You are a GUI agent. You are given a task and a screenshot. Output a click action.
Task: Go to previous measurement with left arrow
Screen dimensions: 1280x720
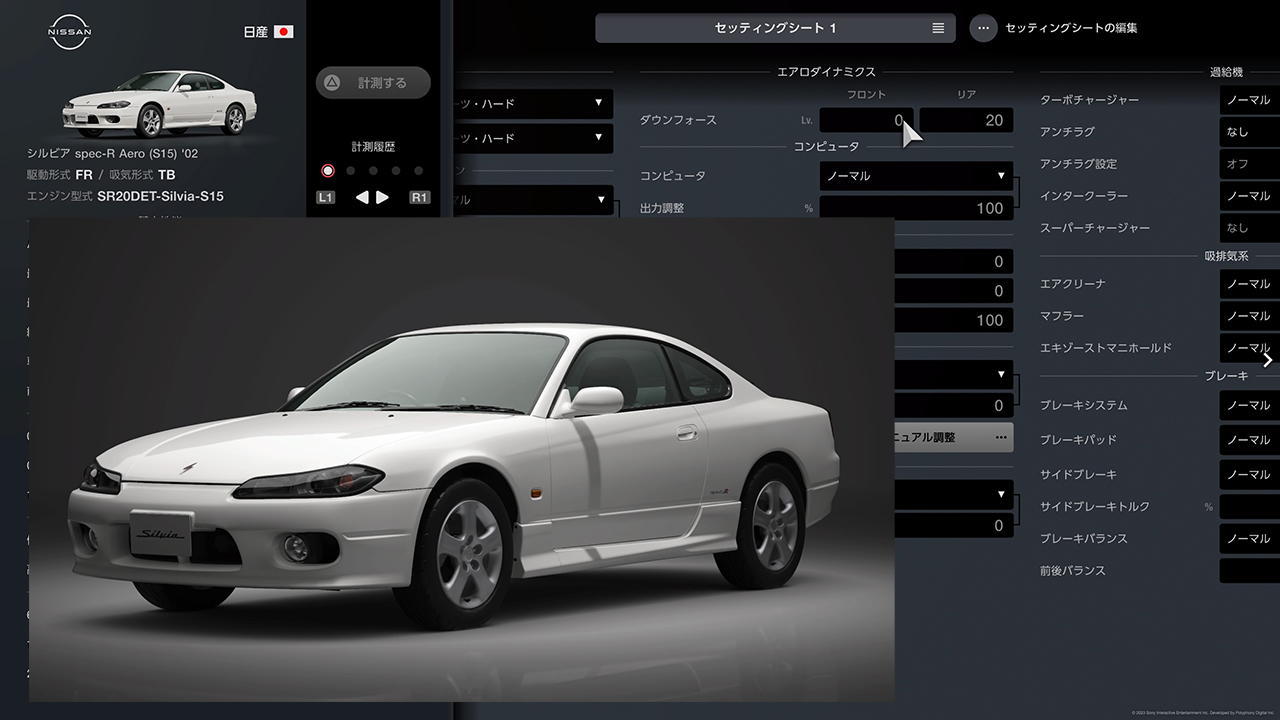point(362,197)
